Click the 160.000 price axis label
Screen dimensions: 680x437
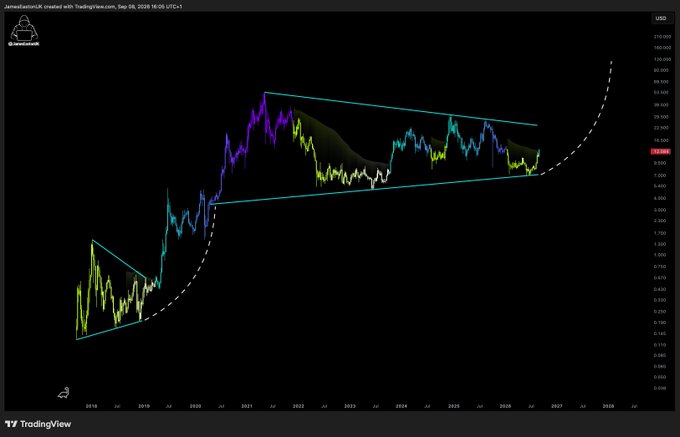point(661,48)
